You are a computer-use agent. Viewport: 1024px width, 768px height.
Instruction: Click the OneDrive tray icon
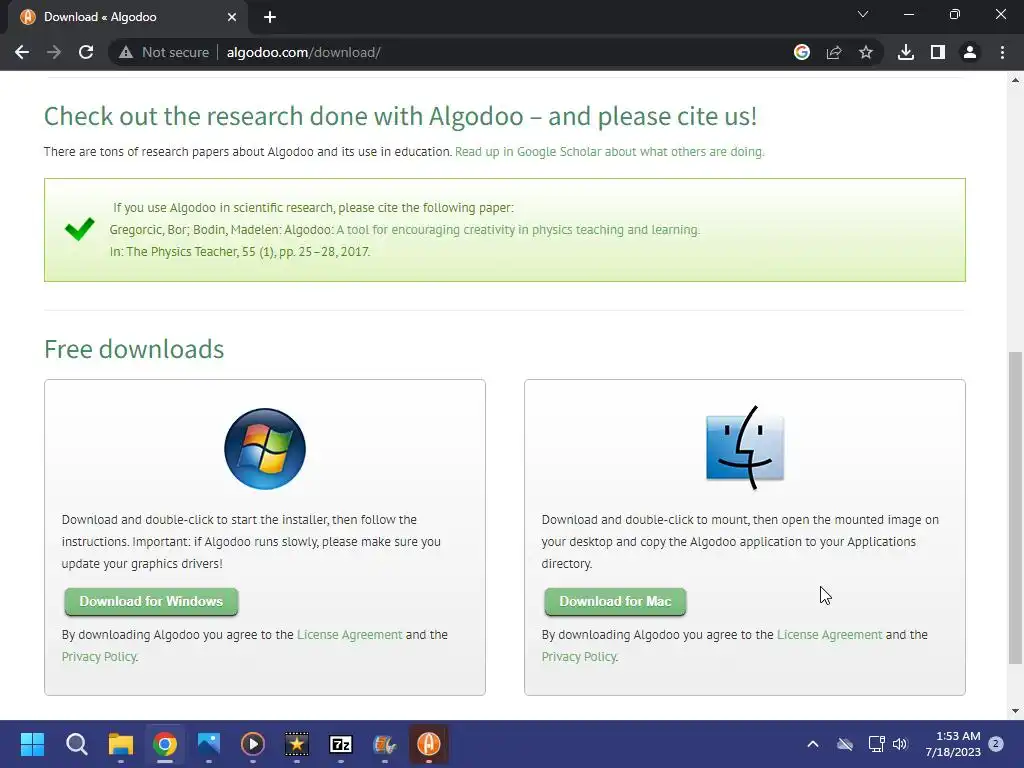(x=845, y=744)
